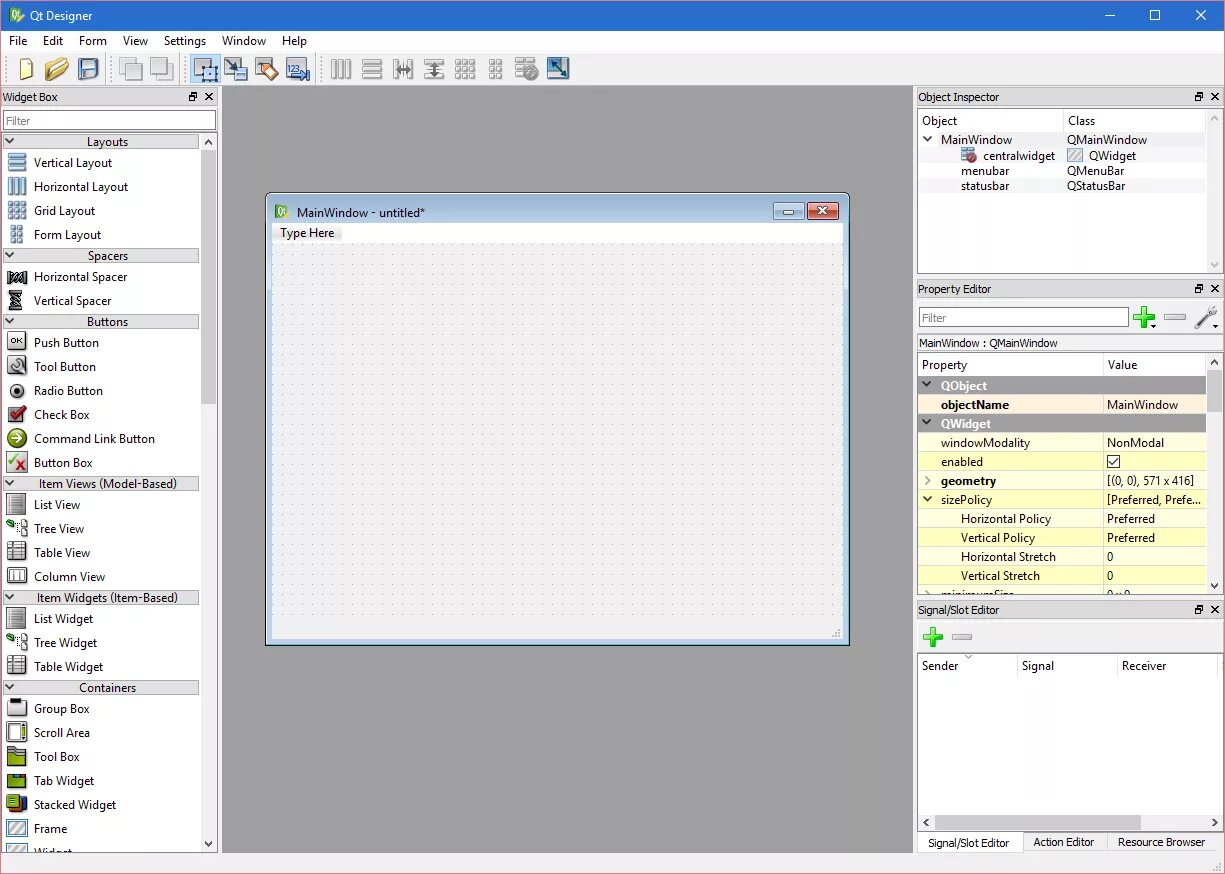Click green plus in Signal/Slot Editor

tap(933, 637)
